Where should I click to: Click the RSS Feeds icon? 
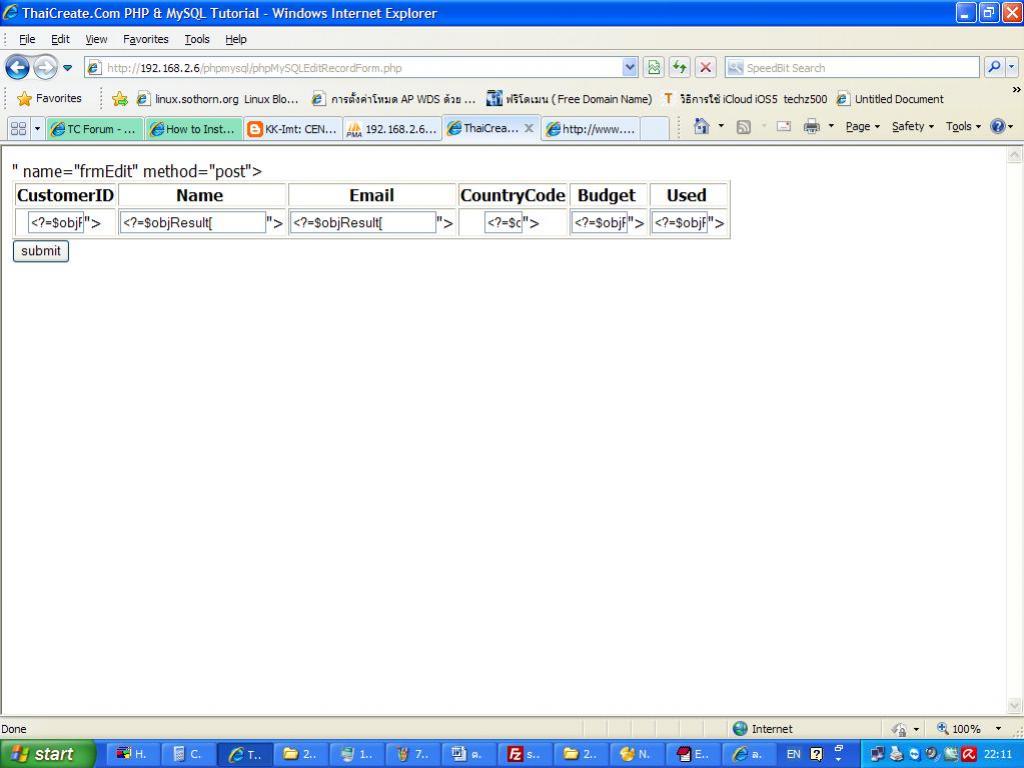[x=743, y=127]
